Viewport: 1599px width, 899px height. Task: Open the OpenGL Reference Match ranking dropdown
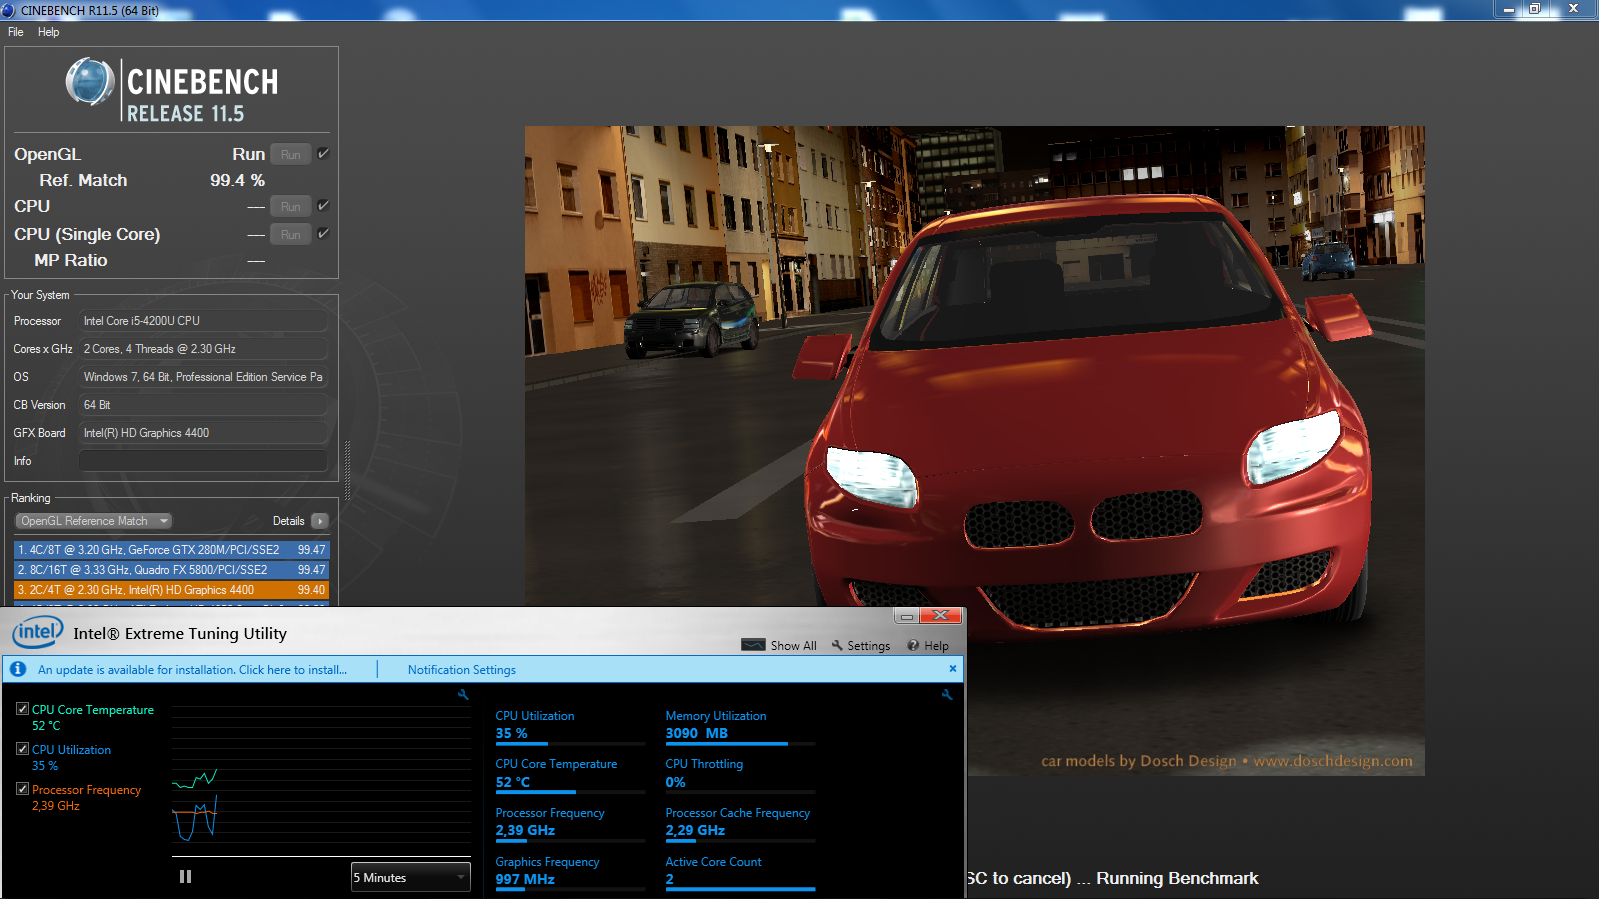click(x=94, y=521)
